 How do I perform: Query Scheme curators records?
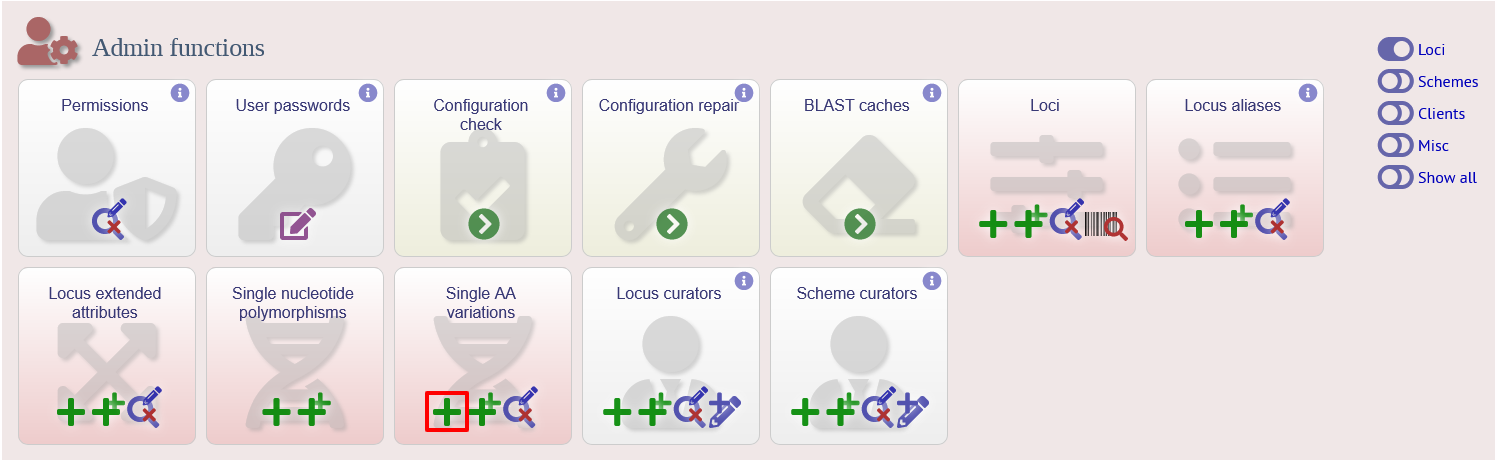[x=876, y=406]
